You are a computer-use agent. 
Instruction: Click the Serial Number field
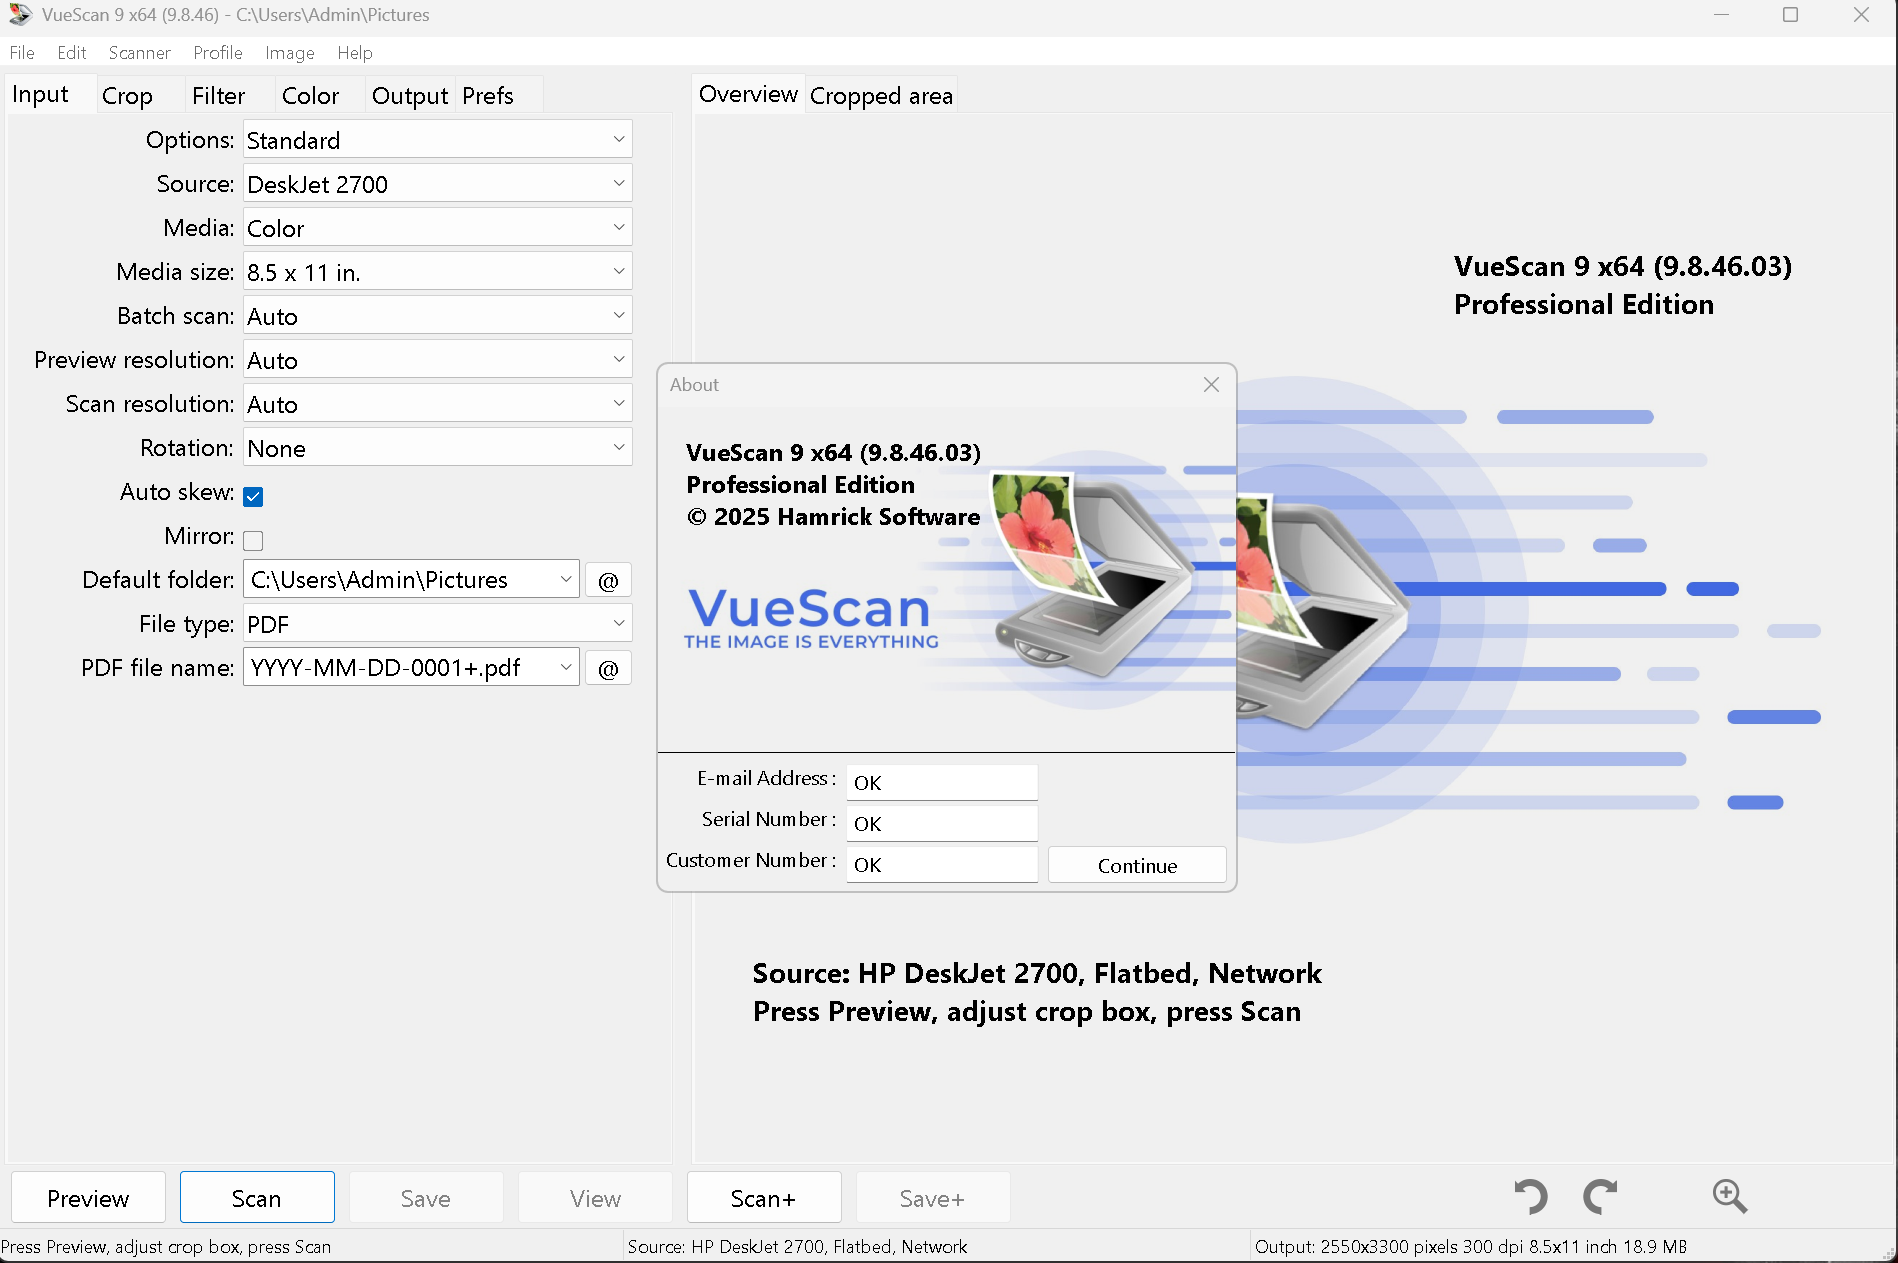click(x=942, y=824)
